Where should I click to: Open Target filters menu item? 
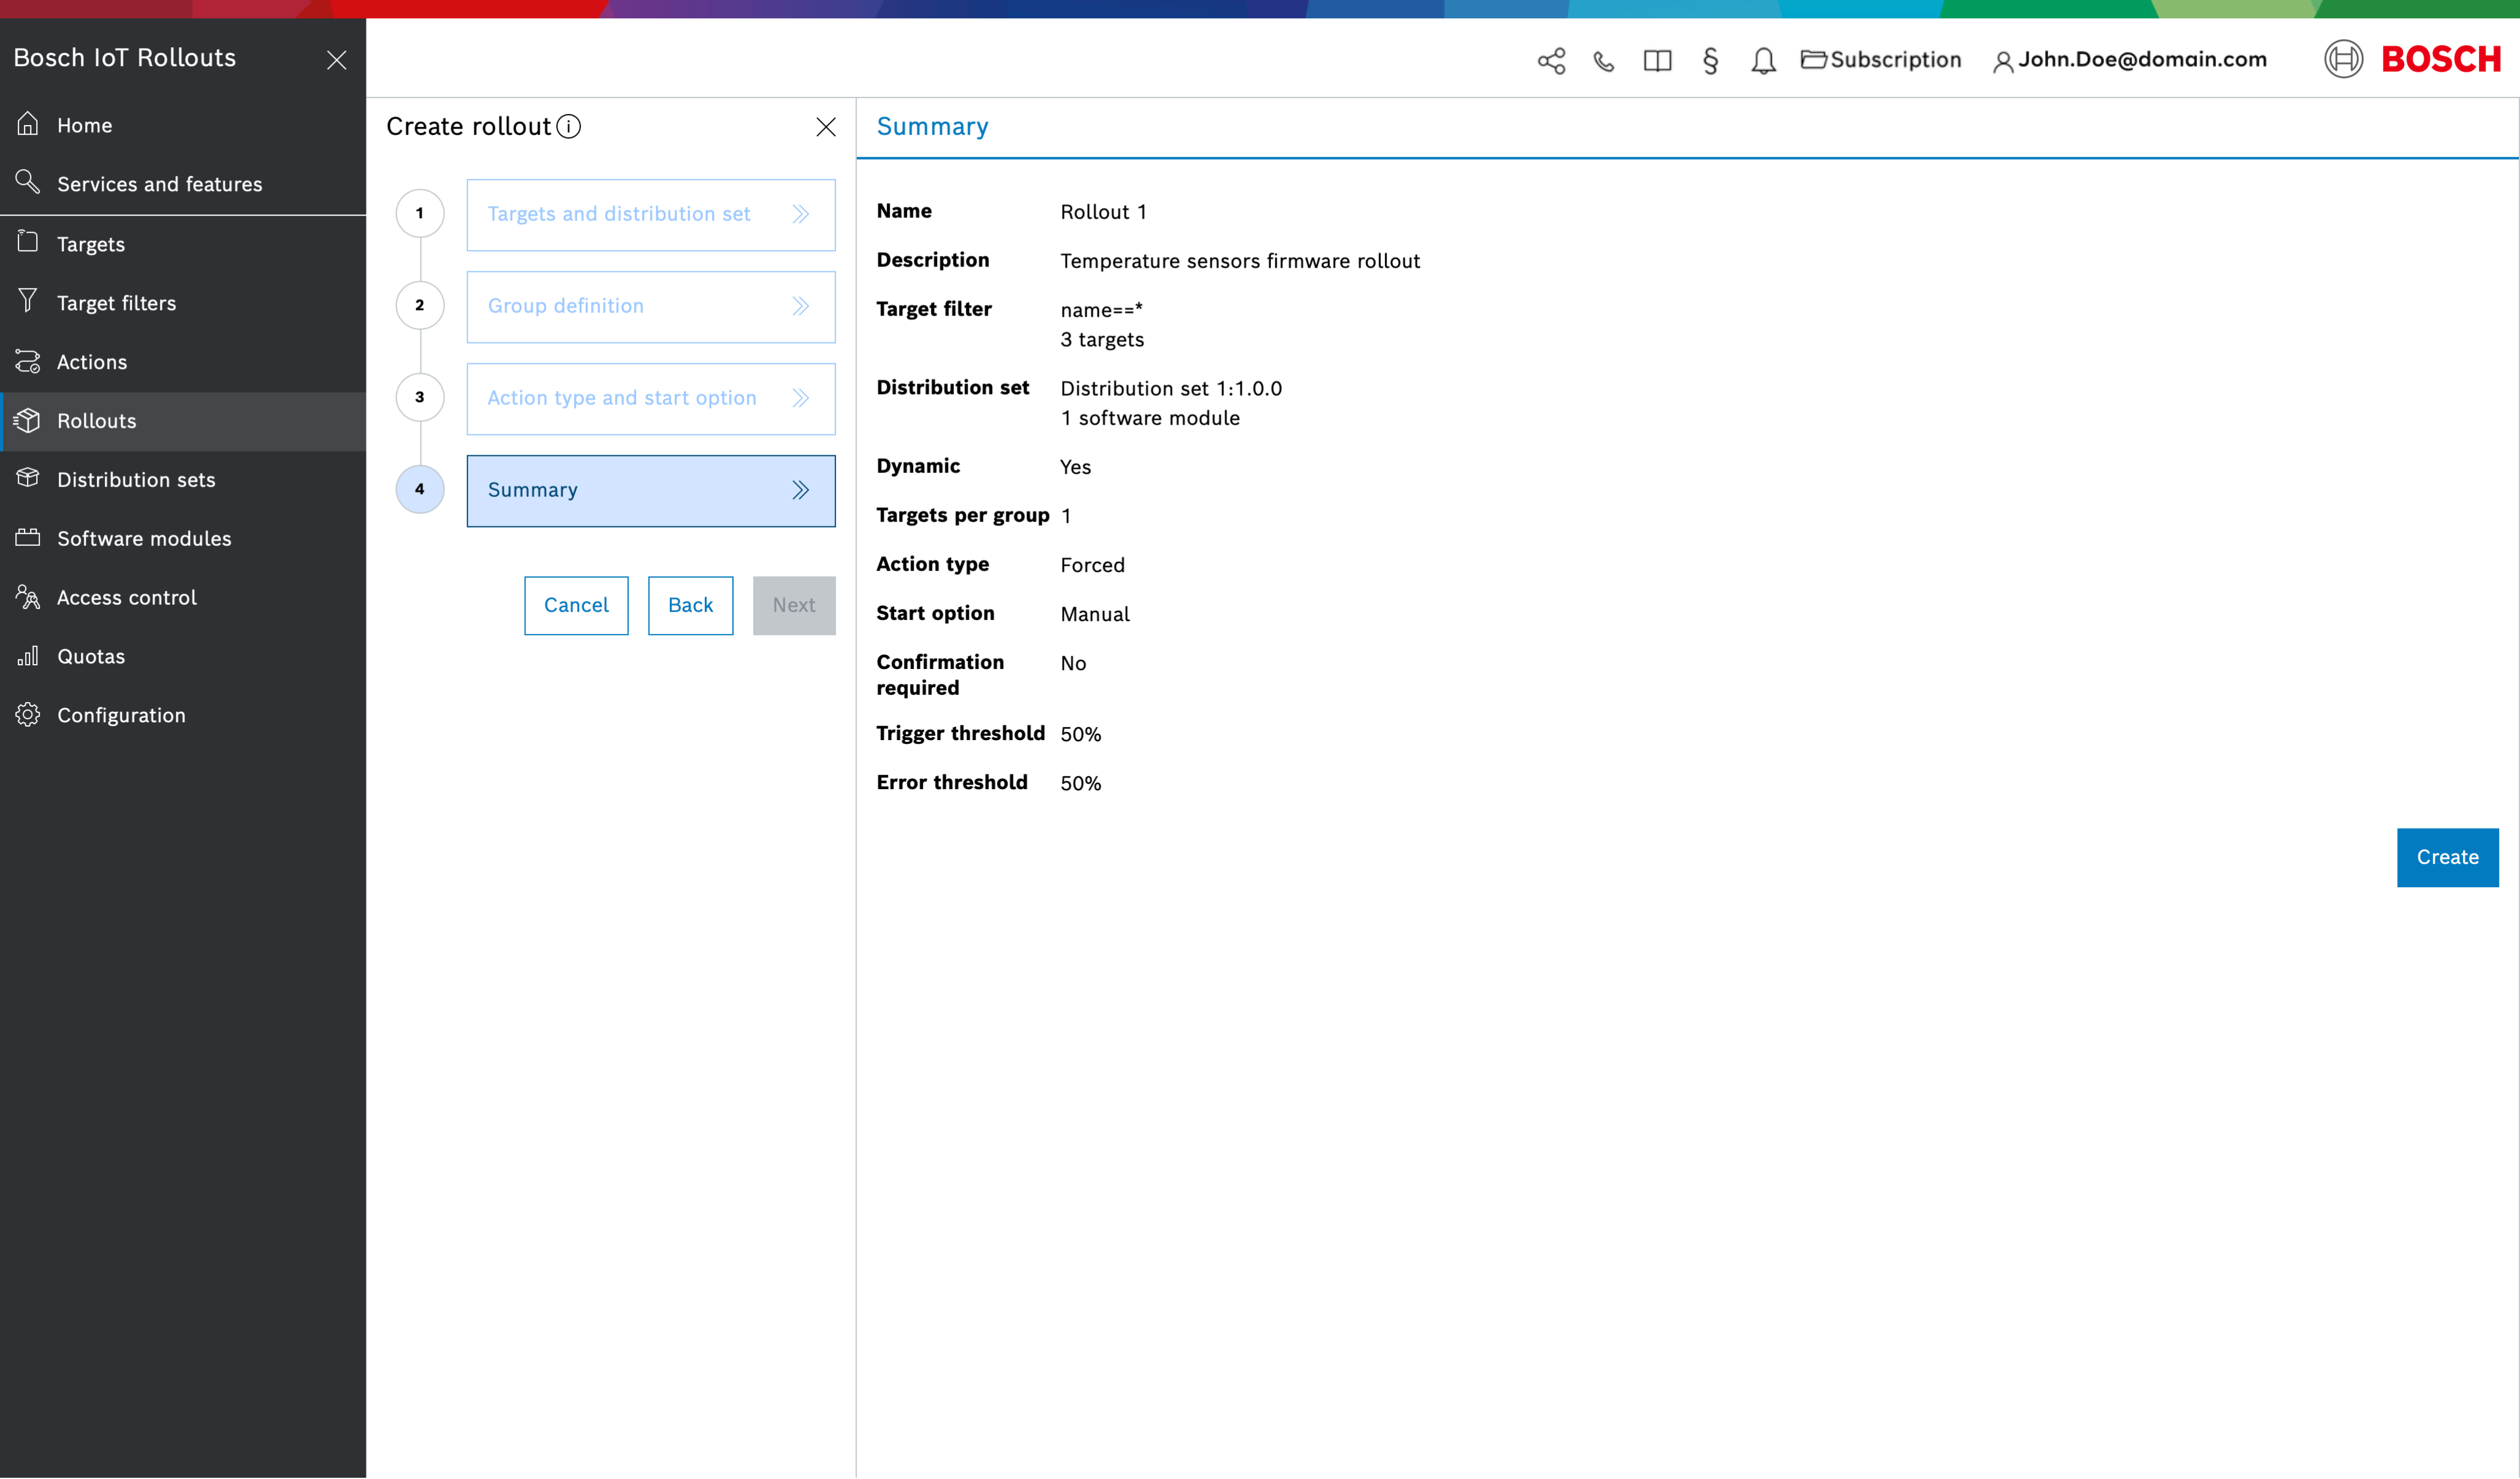183,303
